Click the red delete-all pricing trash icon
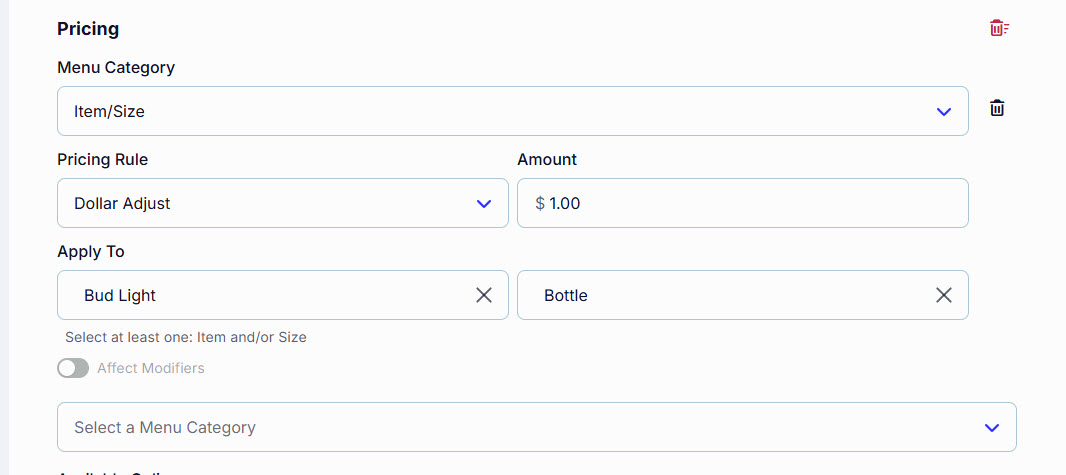Image resolution: width=1066 pixels, height=475 pixels. 999,28
